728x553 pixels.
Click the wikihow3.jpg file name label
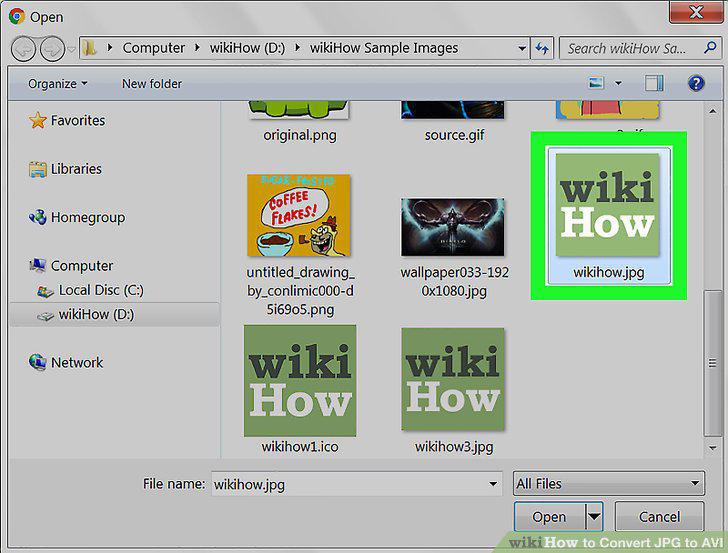(x=454, y=447)
